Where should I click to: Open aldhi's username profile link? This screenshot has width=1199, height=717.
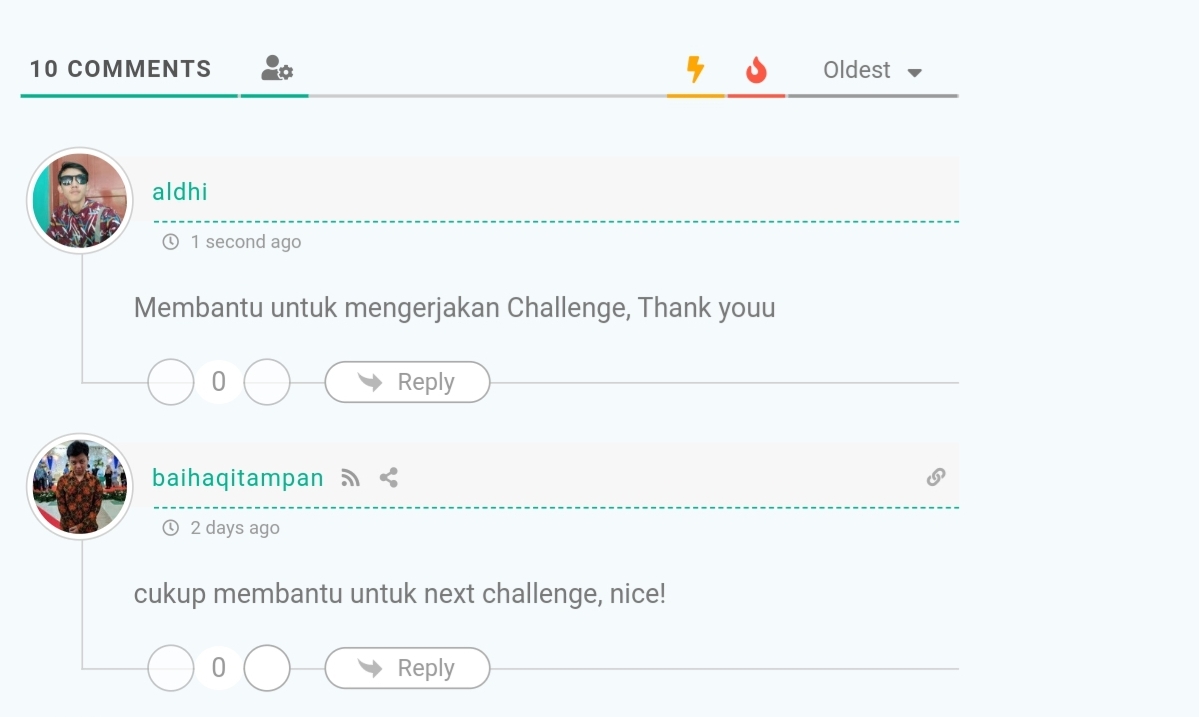pos(180,191)
